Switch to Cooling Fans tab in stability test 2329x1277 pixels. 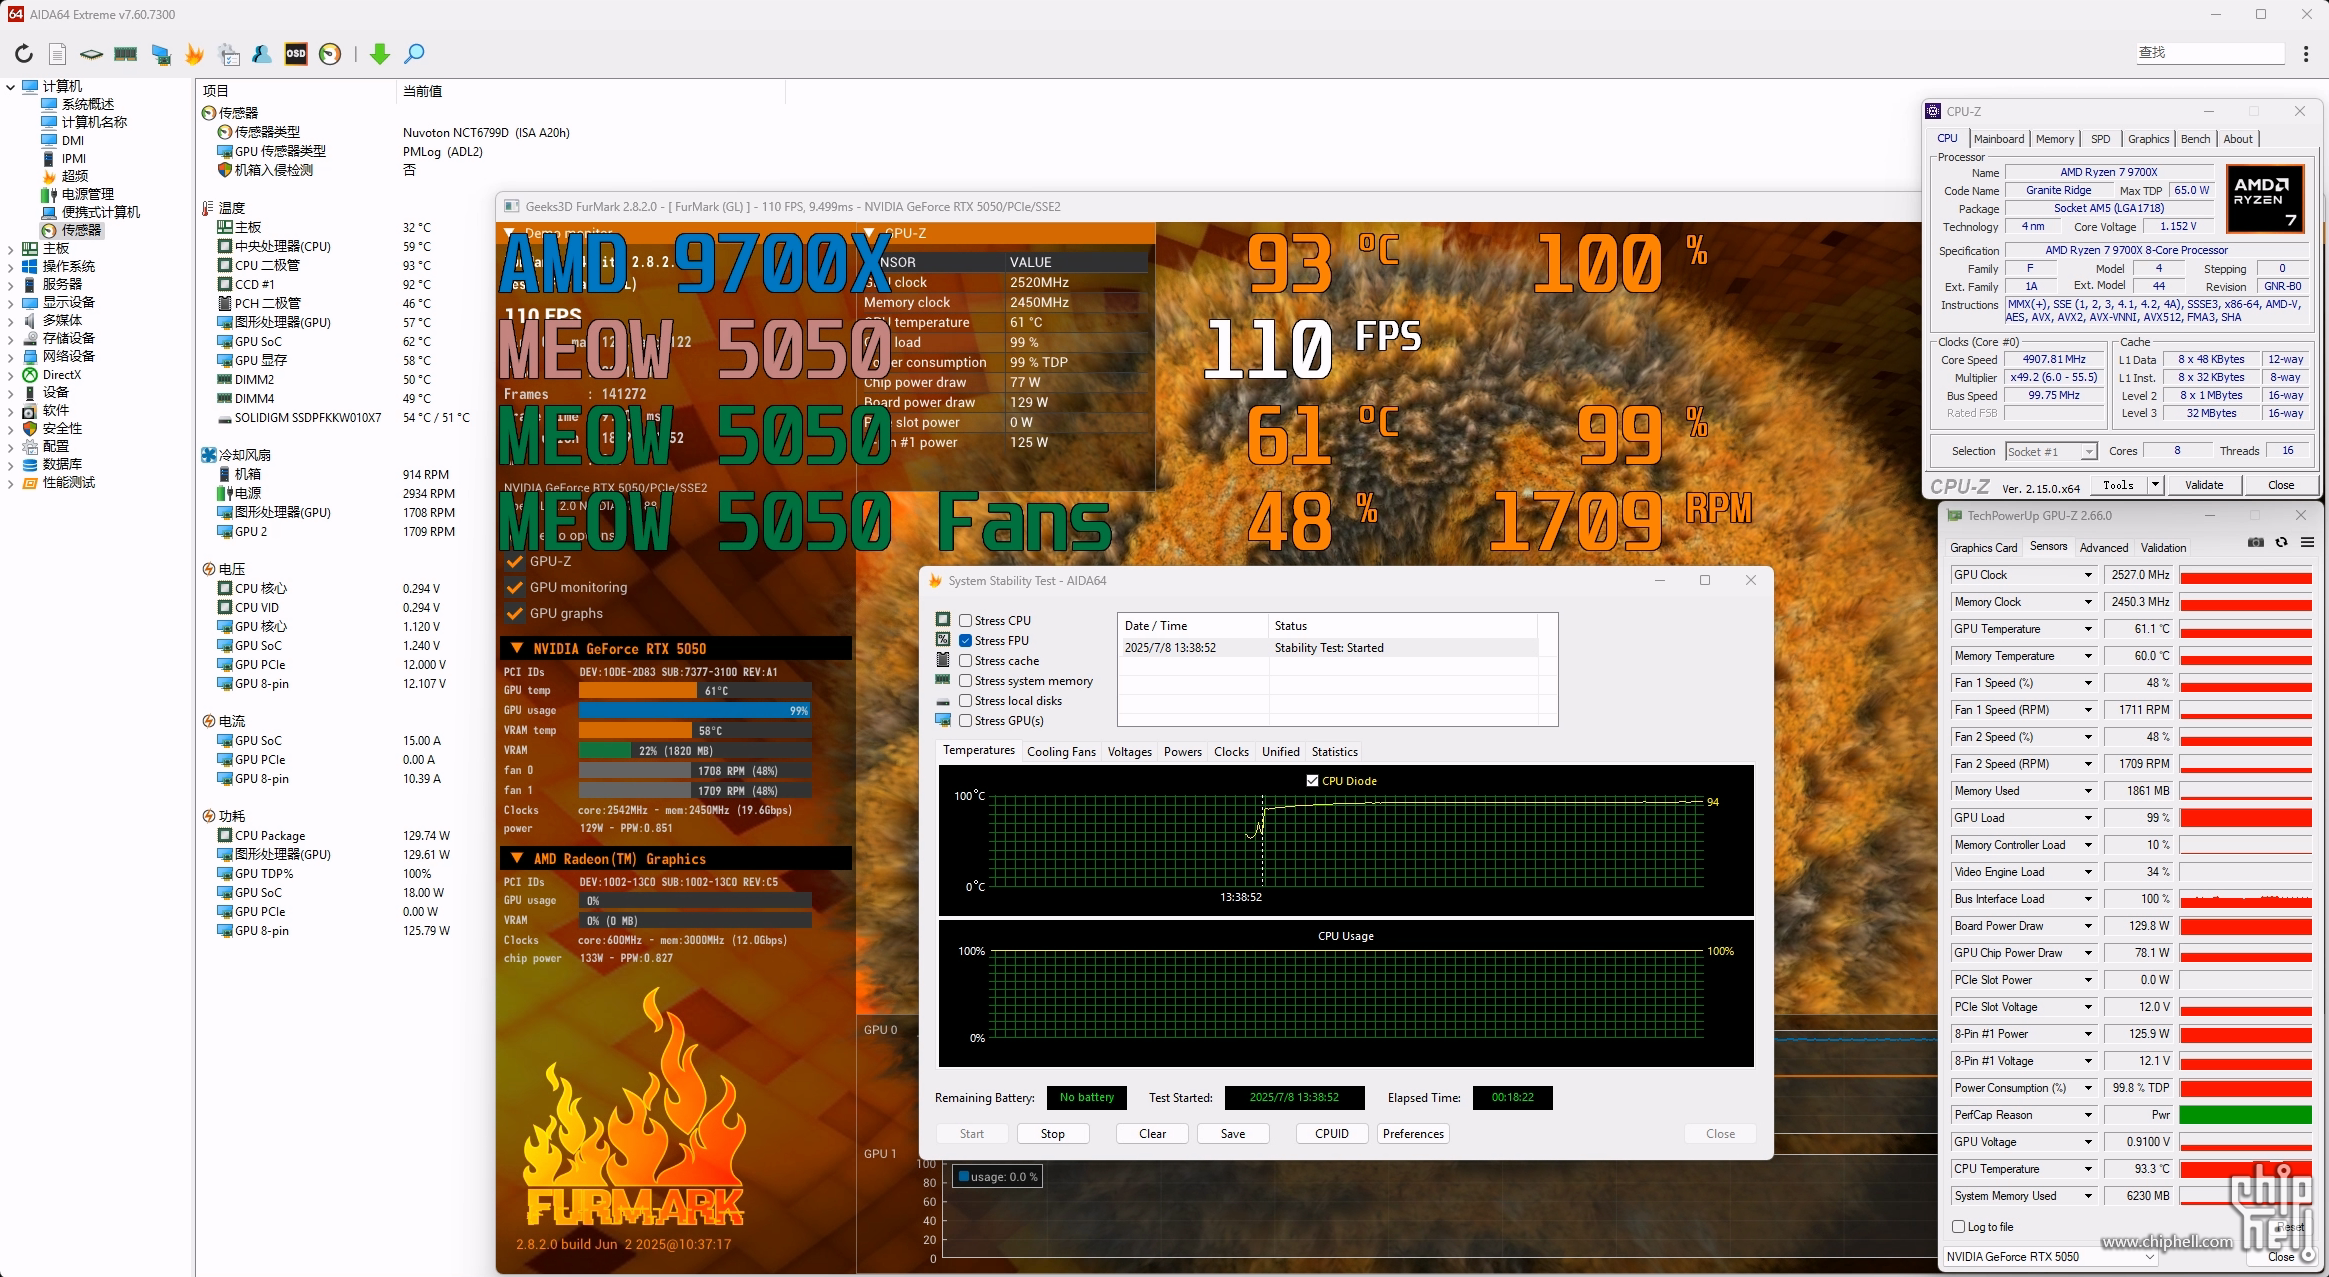[x=1061, y=752]
